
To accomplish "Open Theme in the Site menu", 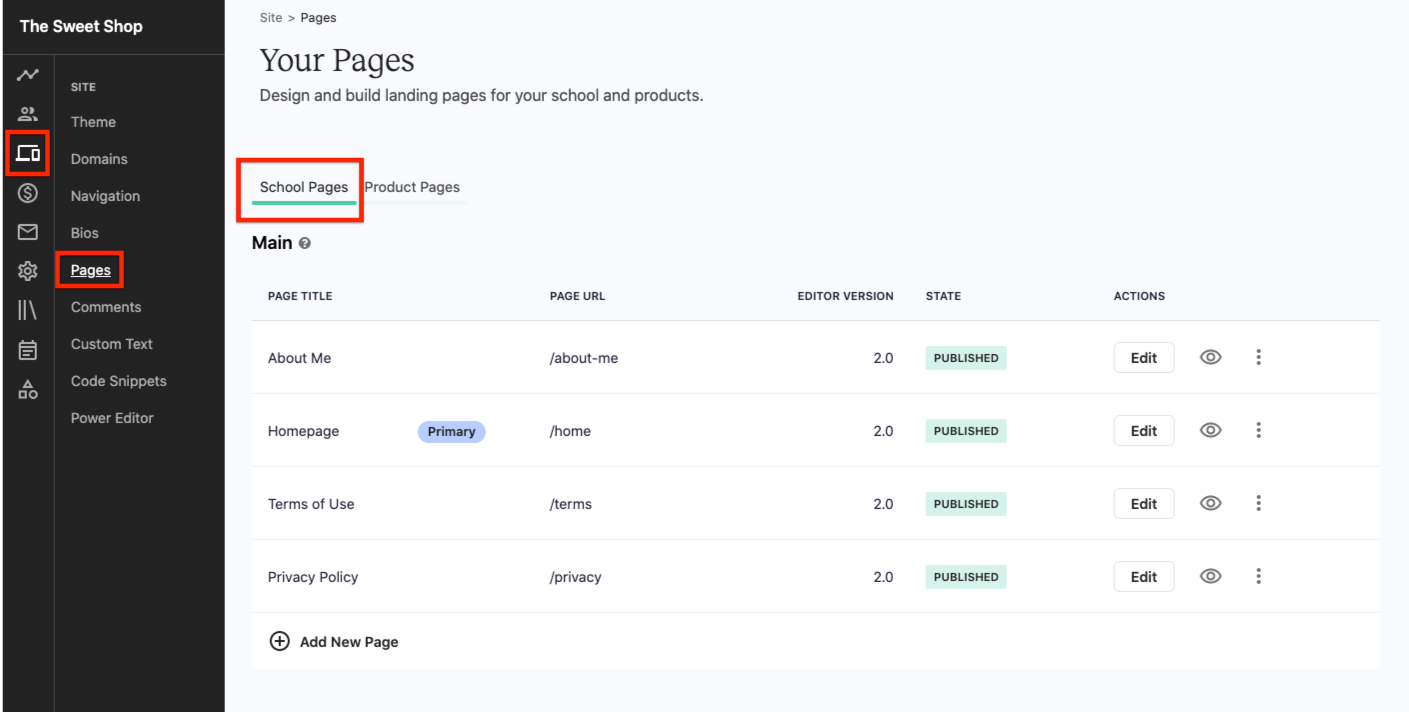I will (x=93, y=122).
